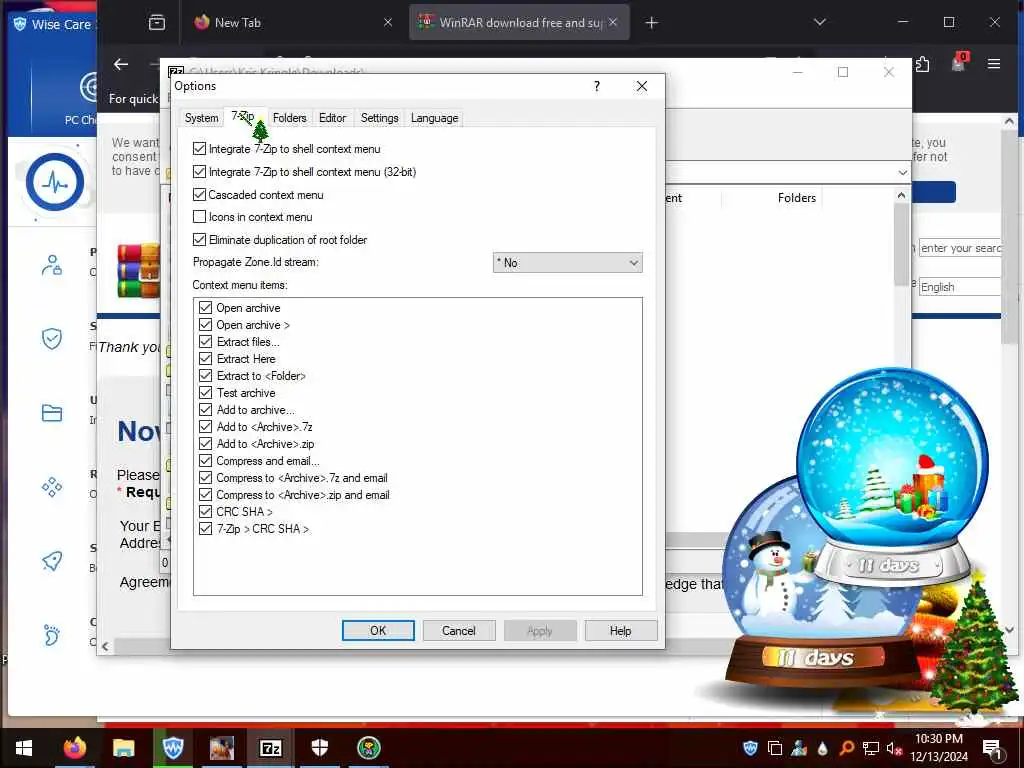Click 7-Zip file list vertical scrollbar

[x=901, y=242]
